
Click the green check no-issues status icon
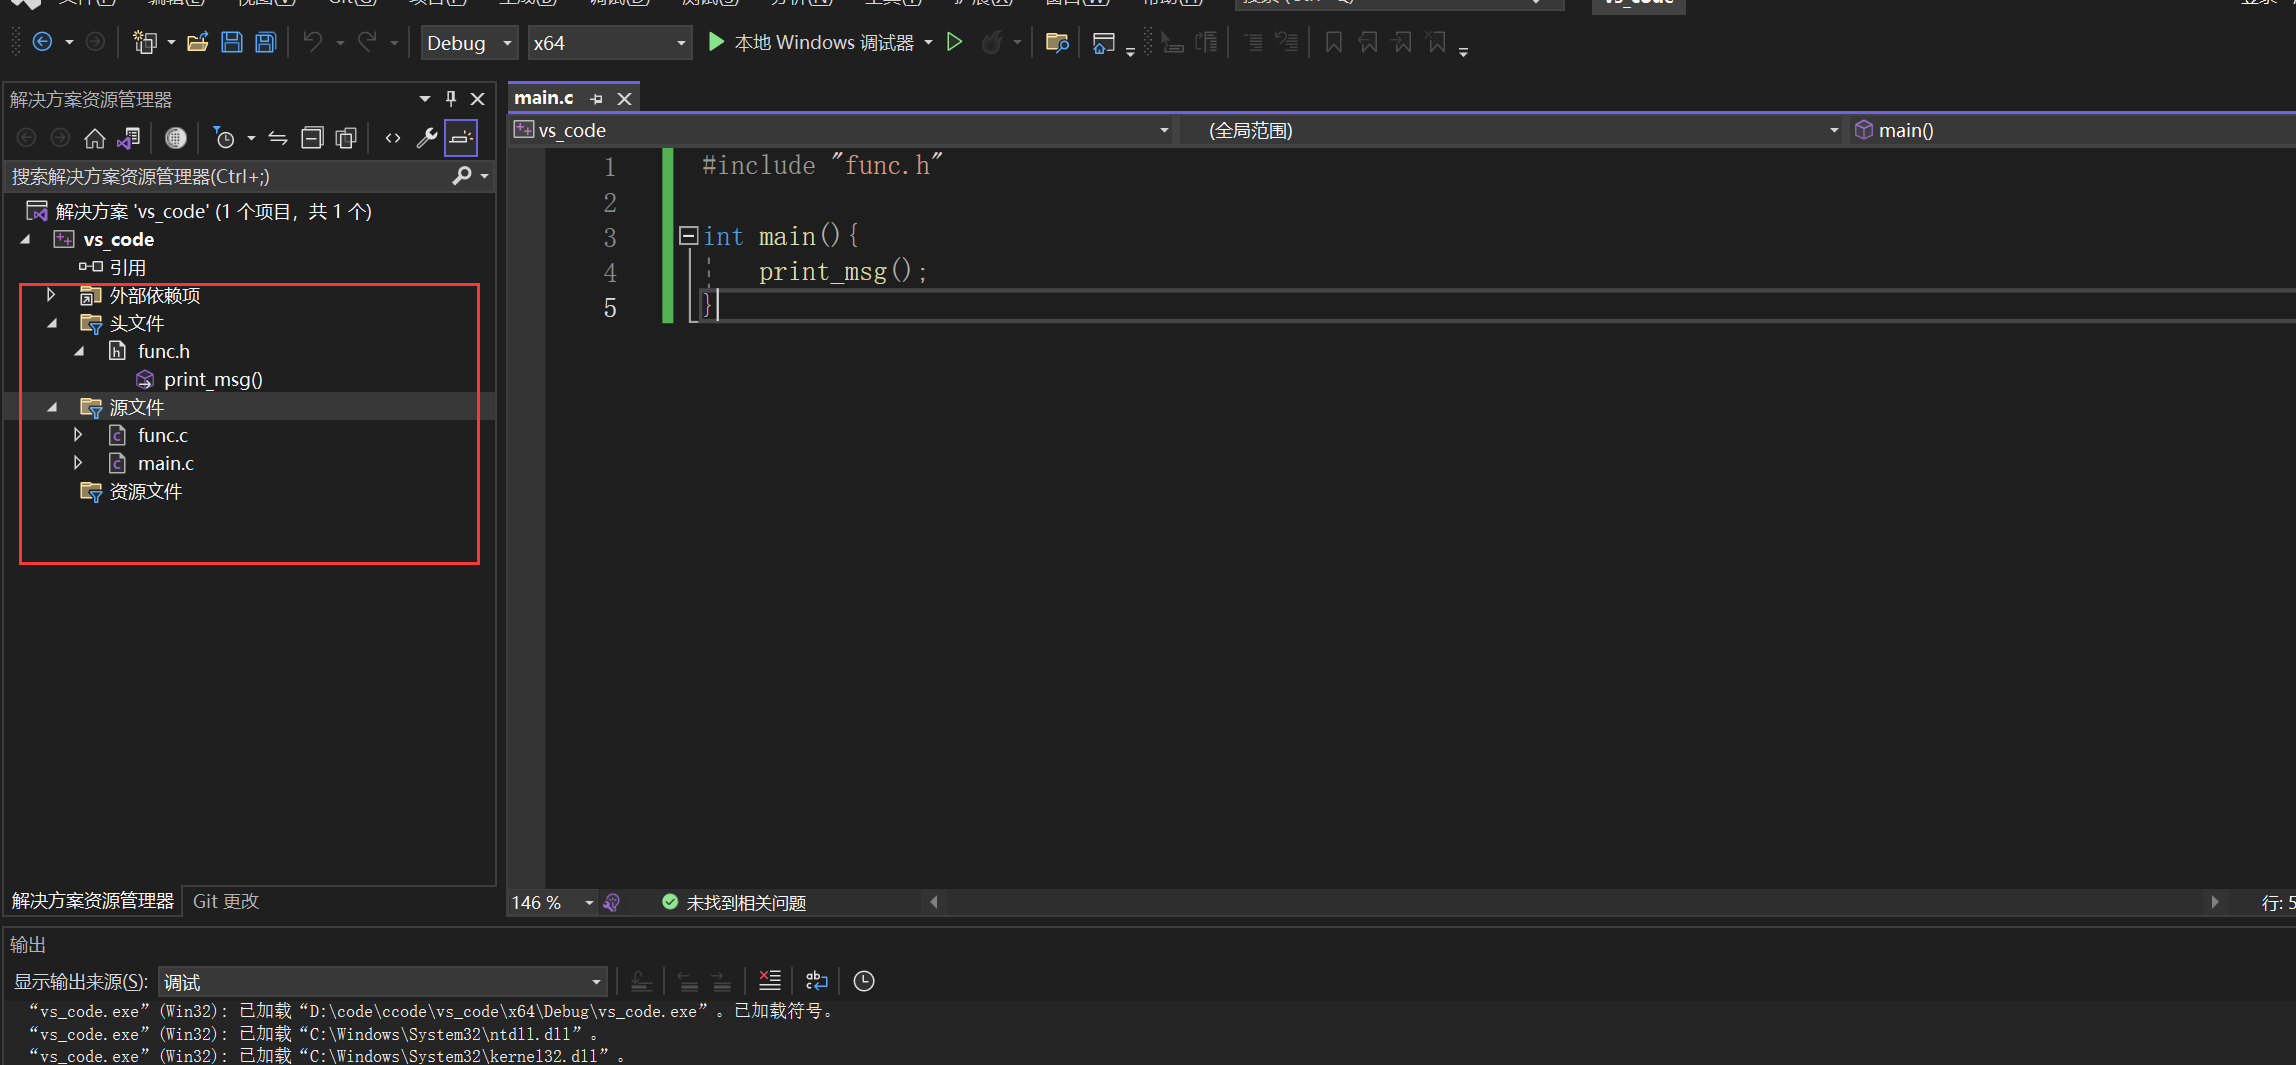click(670, 902)
